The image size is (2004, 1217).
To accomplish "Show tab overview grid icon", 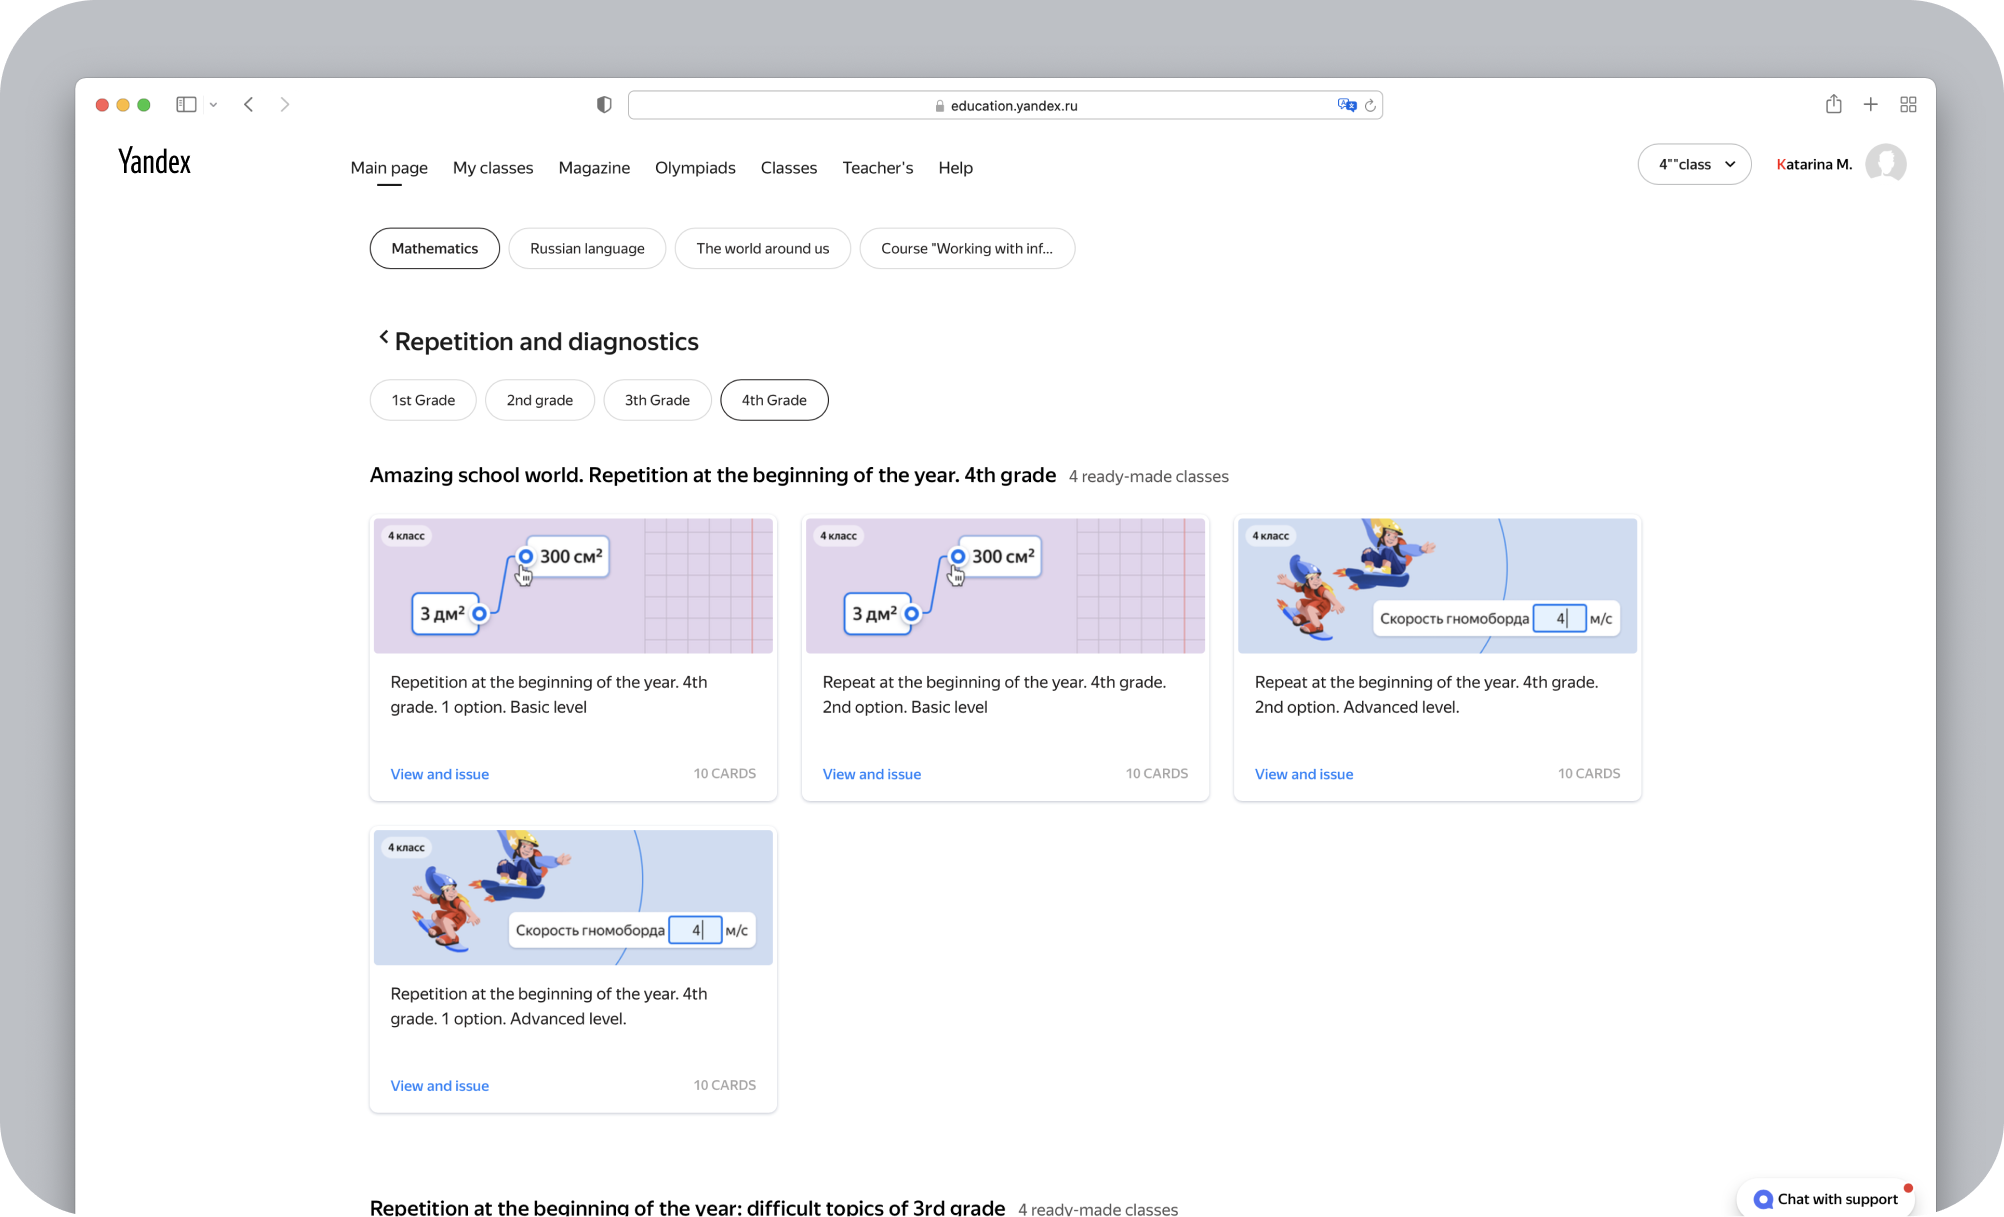I will [1908, 104].
